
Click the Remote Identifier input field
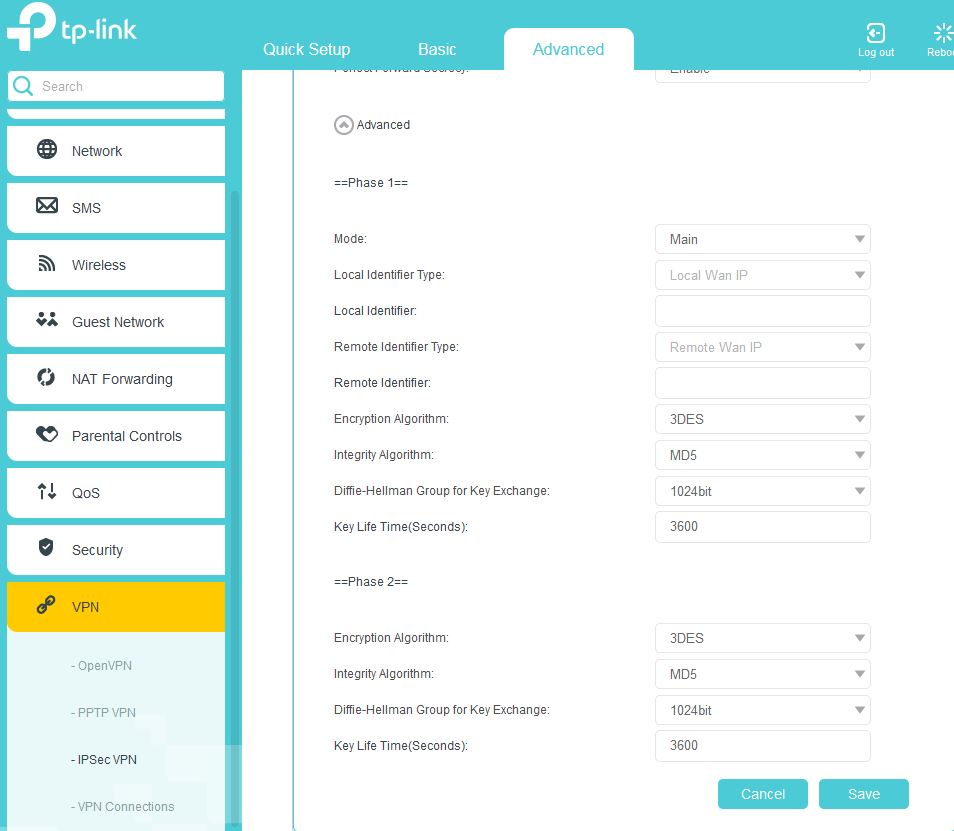click(762, 383)
